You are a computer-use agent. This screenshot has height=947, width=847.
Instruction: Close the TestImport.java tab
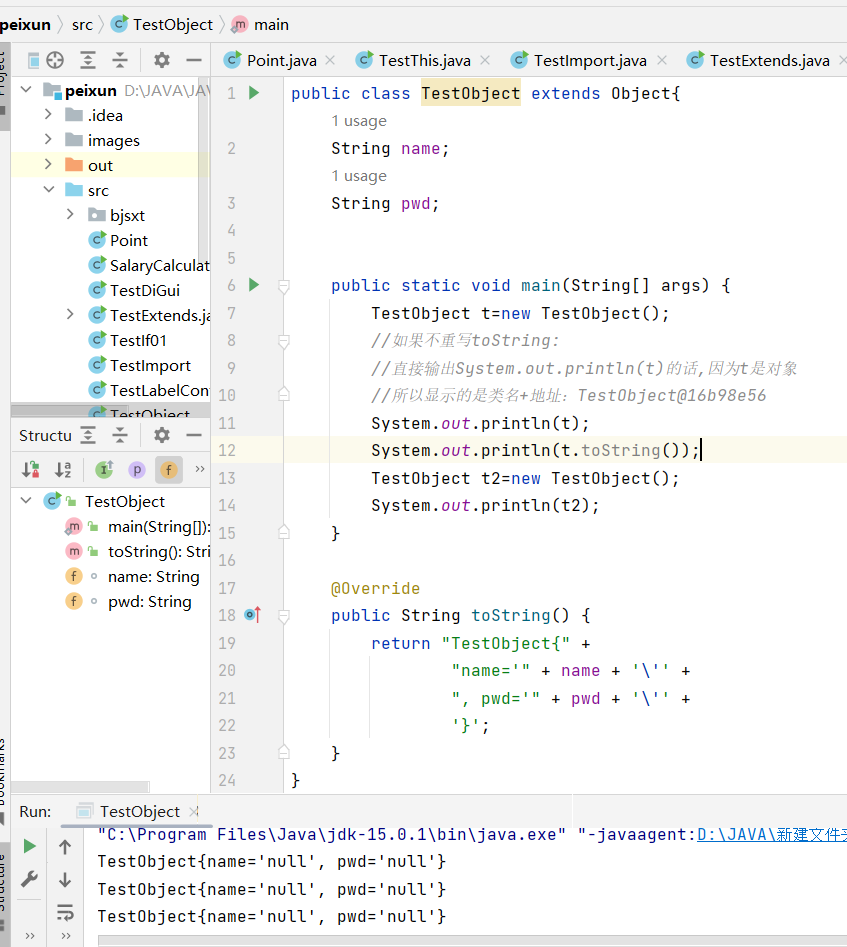click(662, 60)
